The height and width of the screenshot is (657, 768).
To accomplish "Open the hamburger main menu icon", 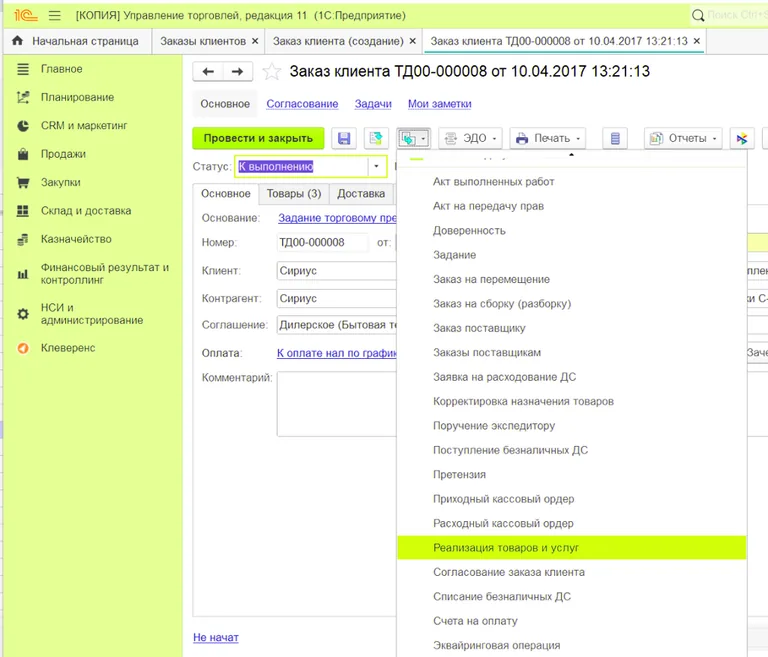I will point(54,15).
